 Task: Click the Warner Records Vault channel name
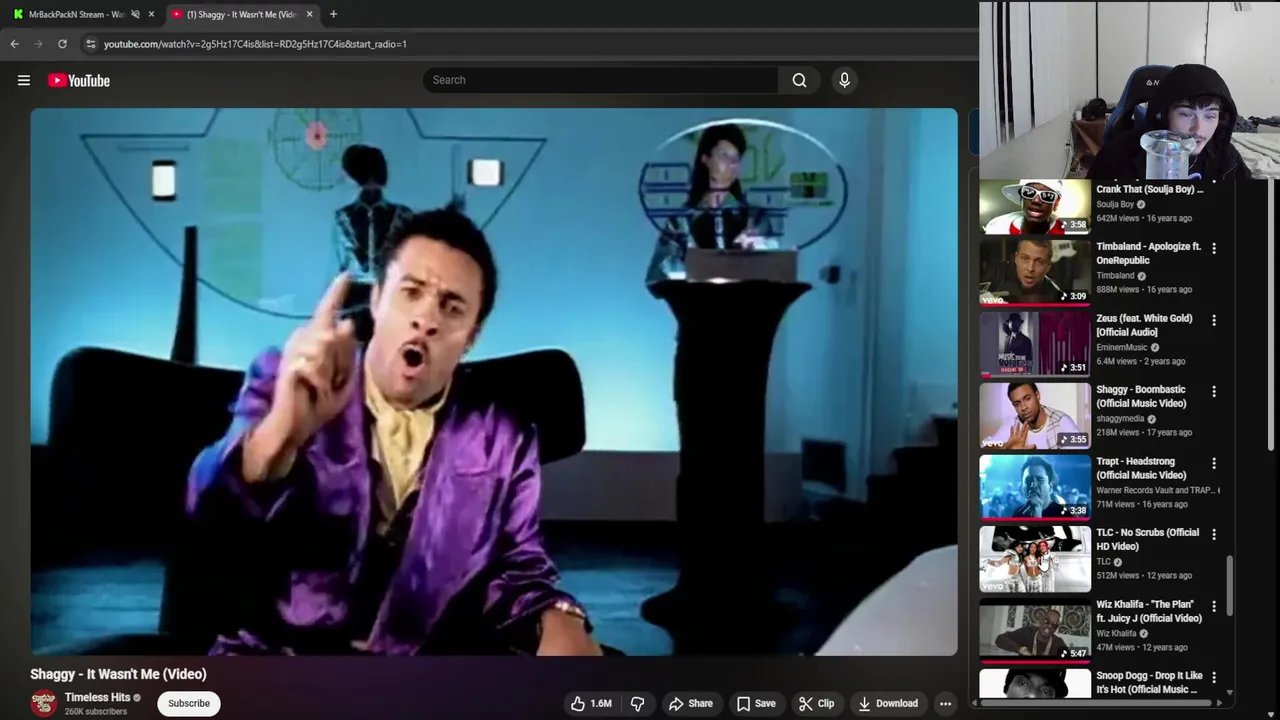1155,490
